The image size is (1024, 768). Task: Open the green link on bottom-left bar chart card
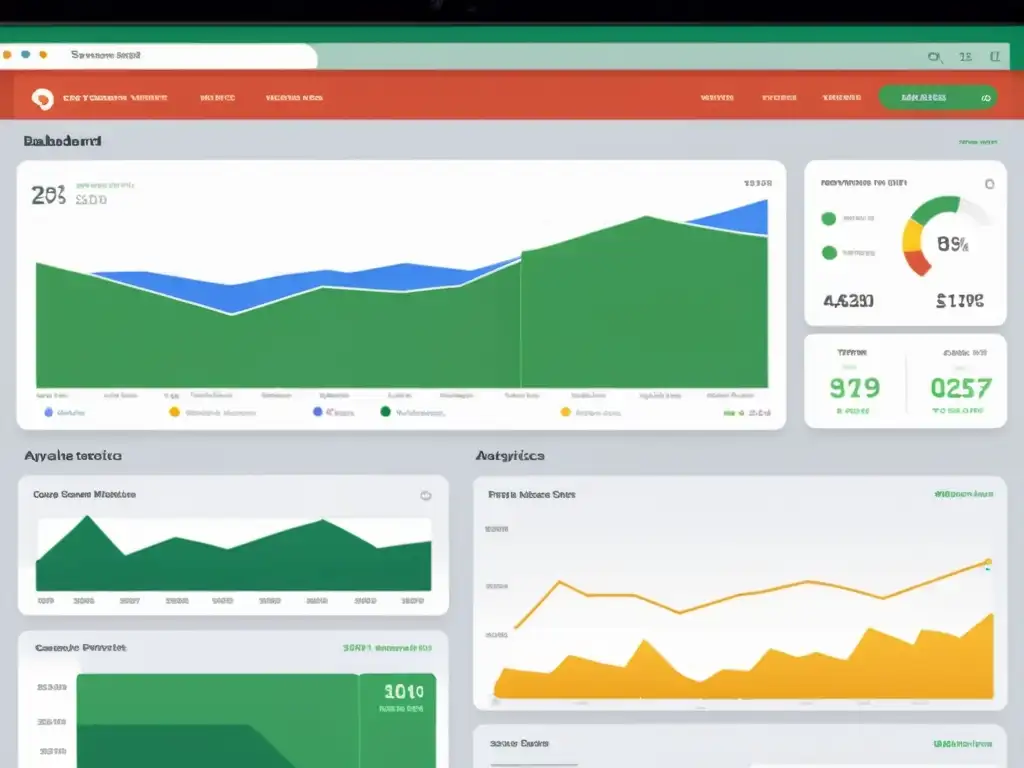387,648
